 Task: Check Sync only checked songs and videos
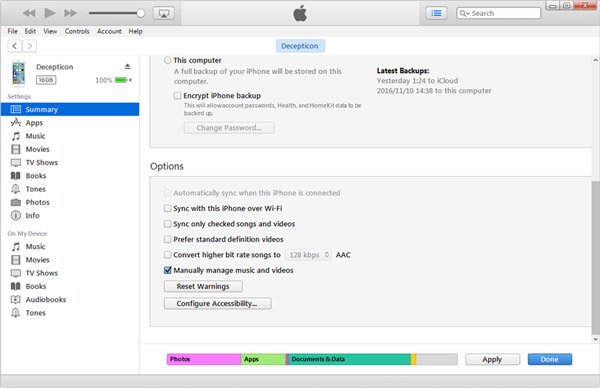coord(167,224)
